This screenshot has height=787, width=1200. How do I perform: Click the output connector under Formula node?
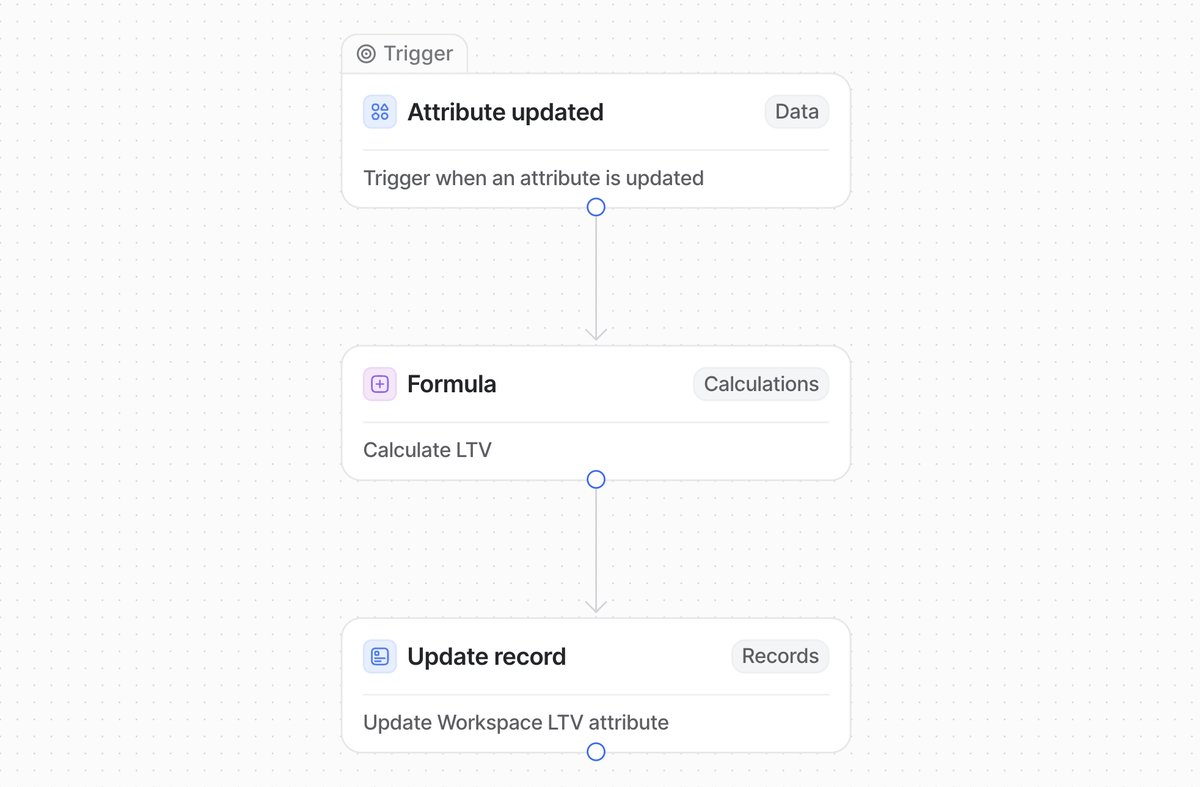pyautogui.click(x=596, y=479)
